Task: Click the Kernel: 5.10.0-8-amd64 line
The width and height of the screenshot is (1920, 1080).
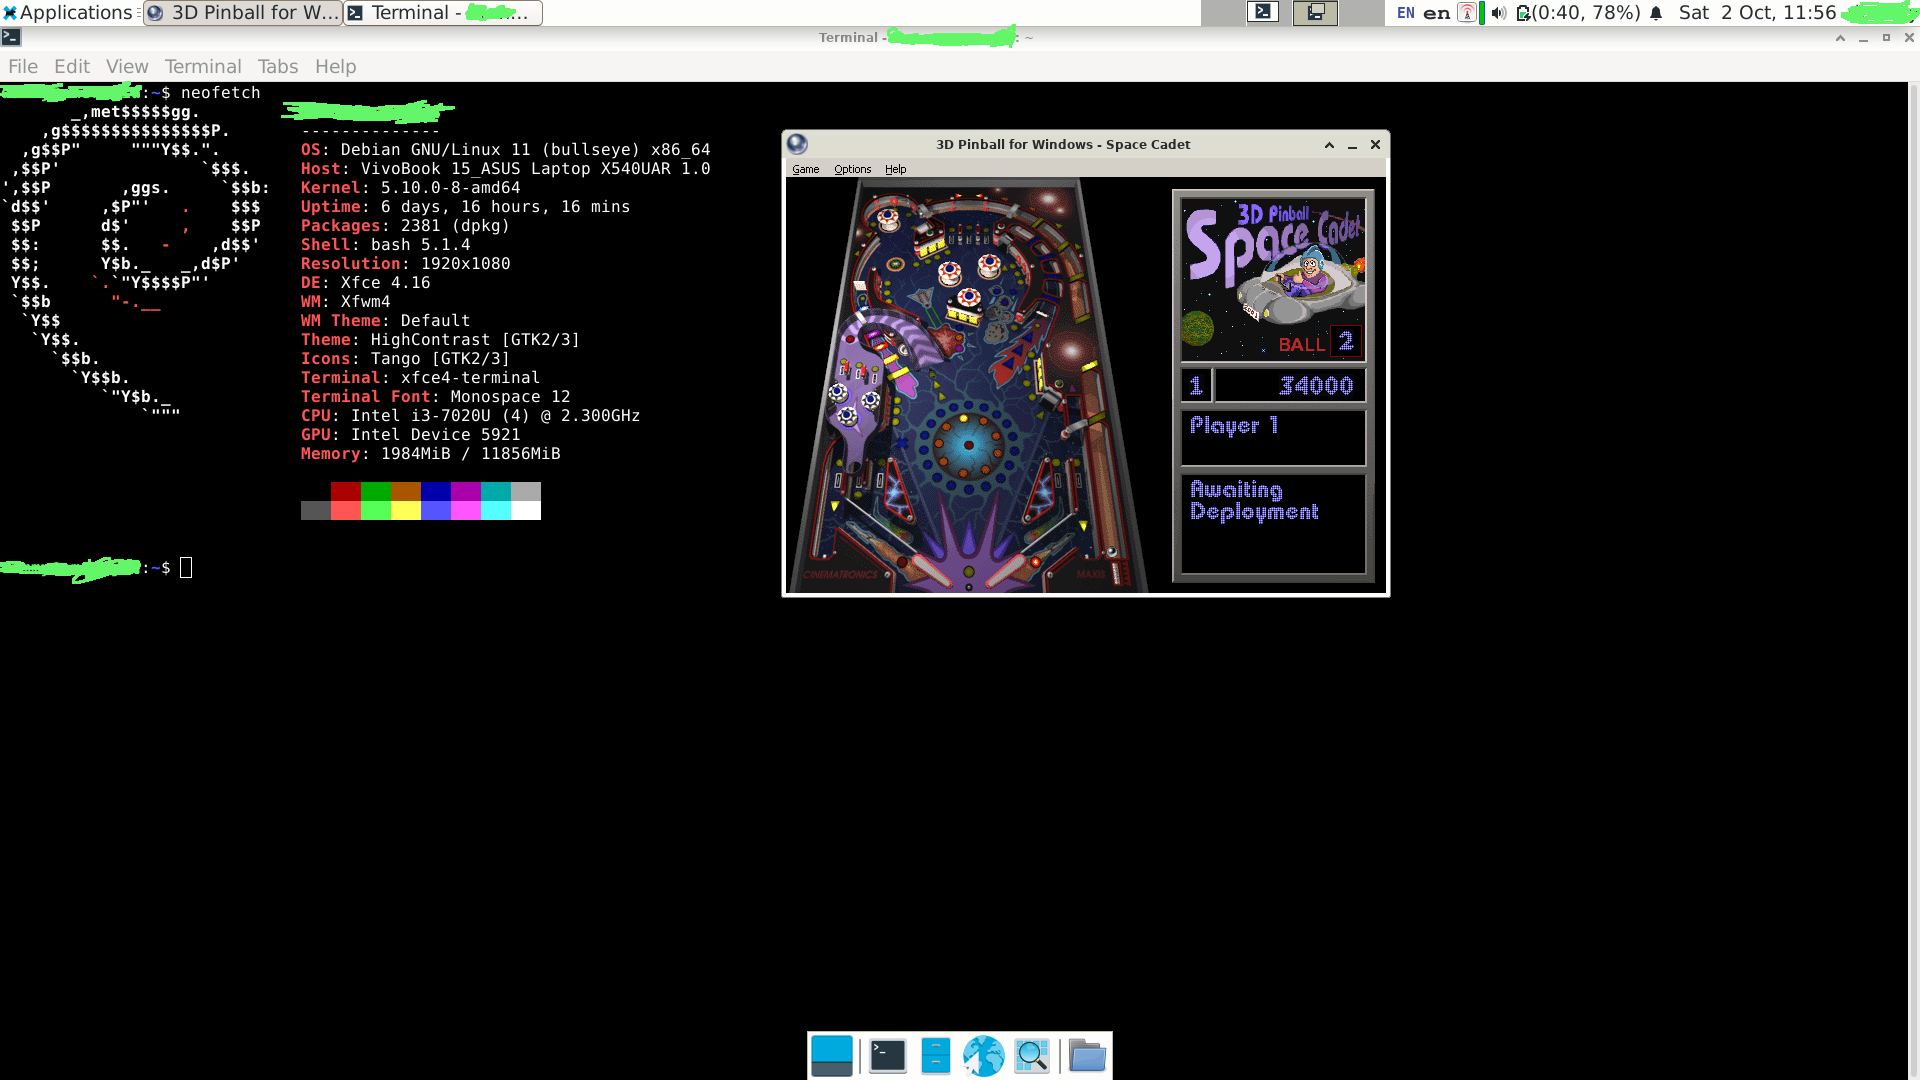Action: pos(411,188)
